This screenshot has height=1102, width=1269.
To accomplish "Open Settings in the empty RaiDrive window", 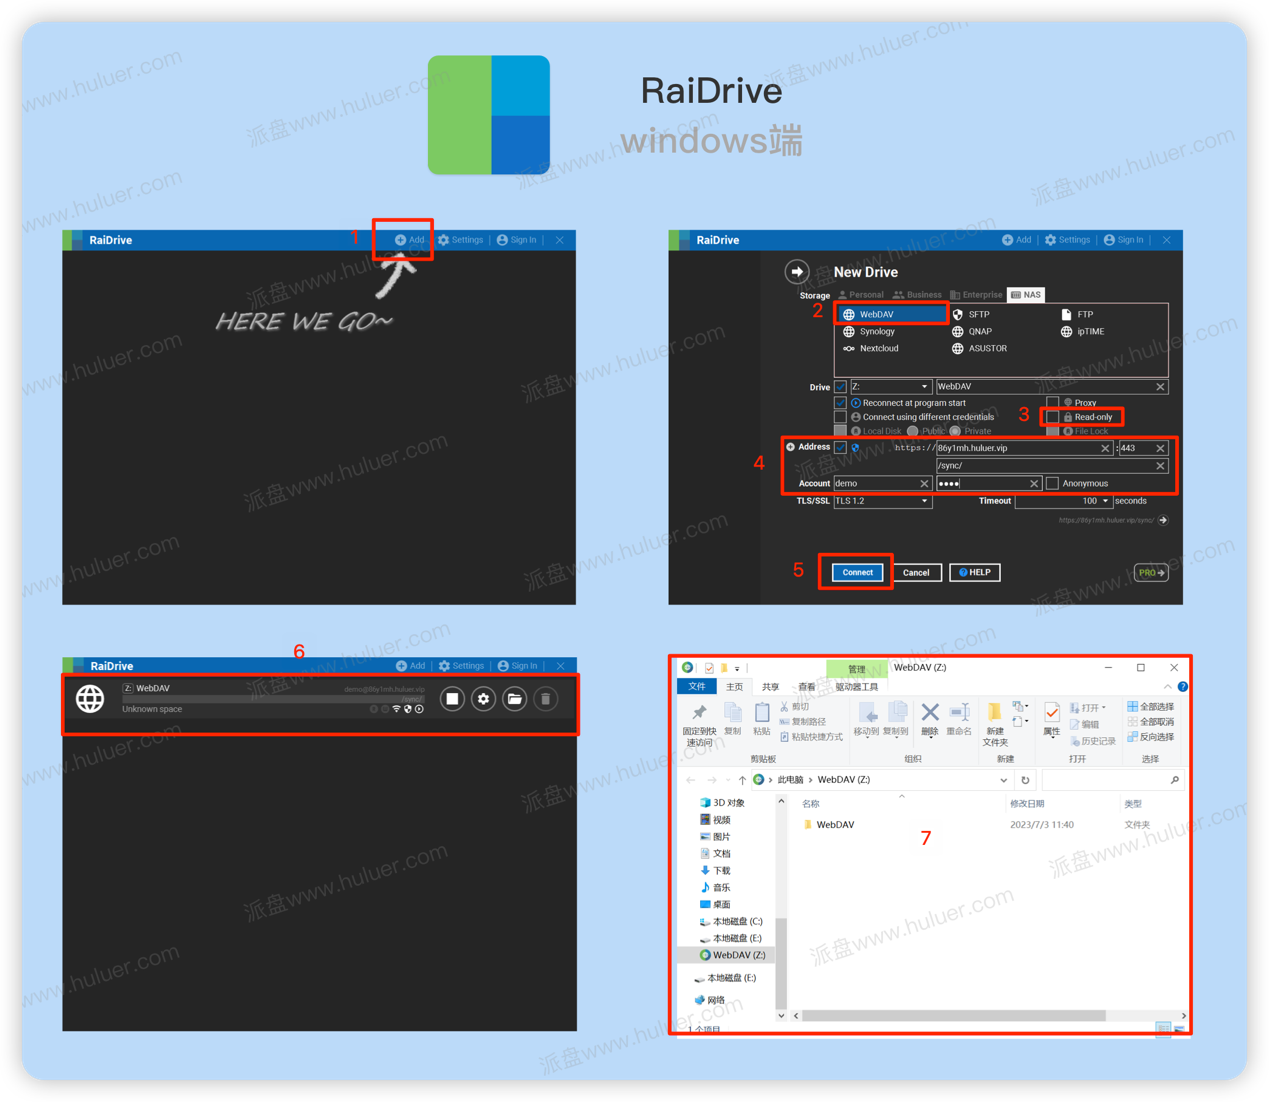I will tap(461, 240).
